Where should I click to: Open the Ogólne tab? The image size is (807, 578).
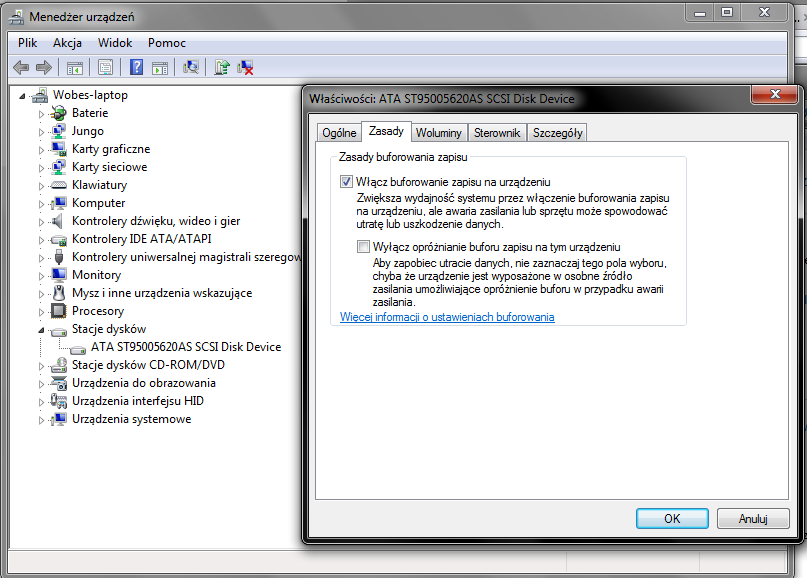[338, 133]
